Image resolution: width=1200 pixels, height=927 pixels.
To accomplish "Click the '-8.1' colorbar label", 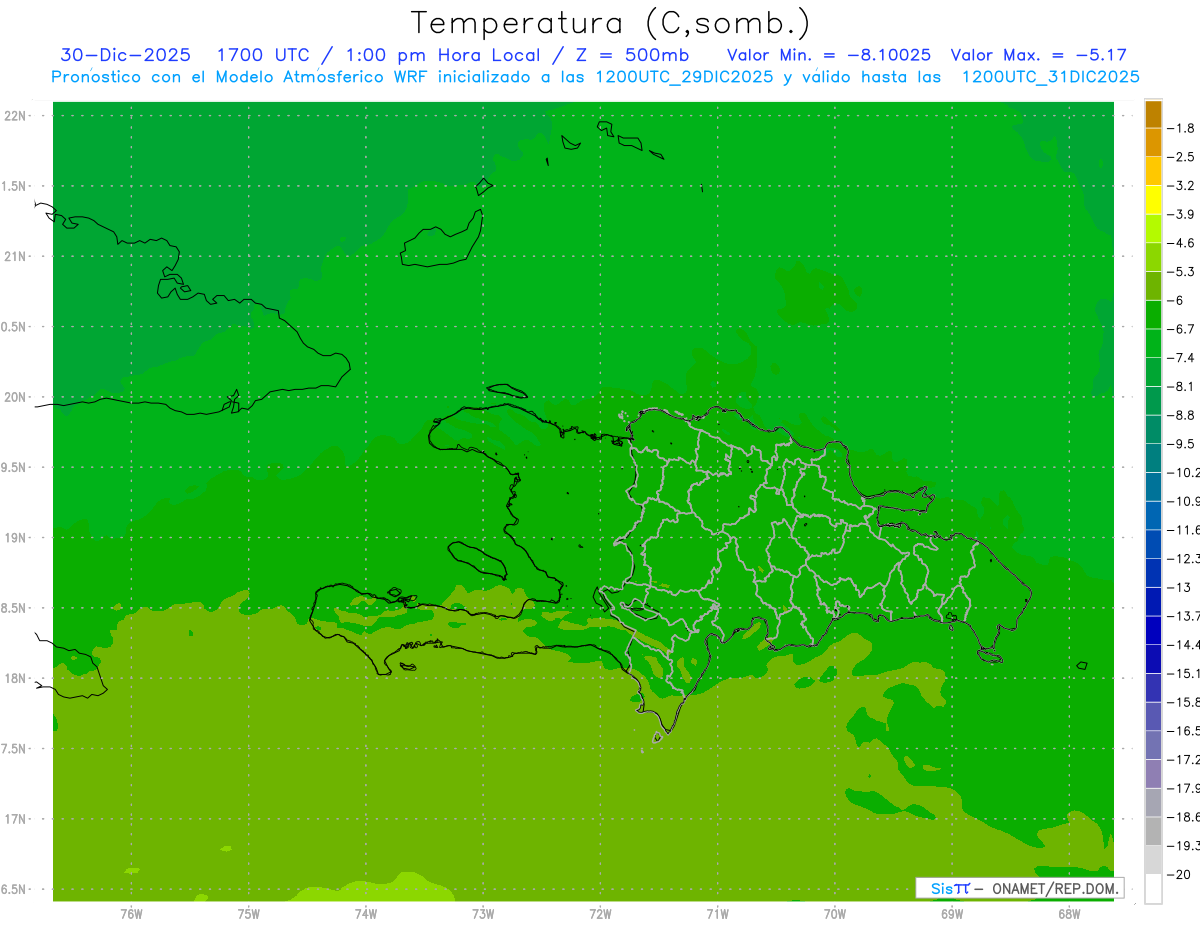I will (1182, 386).
